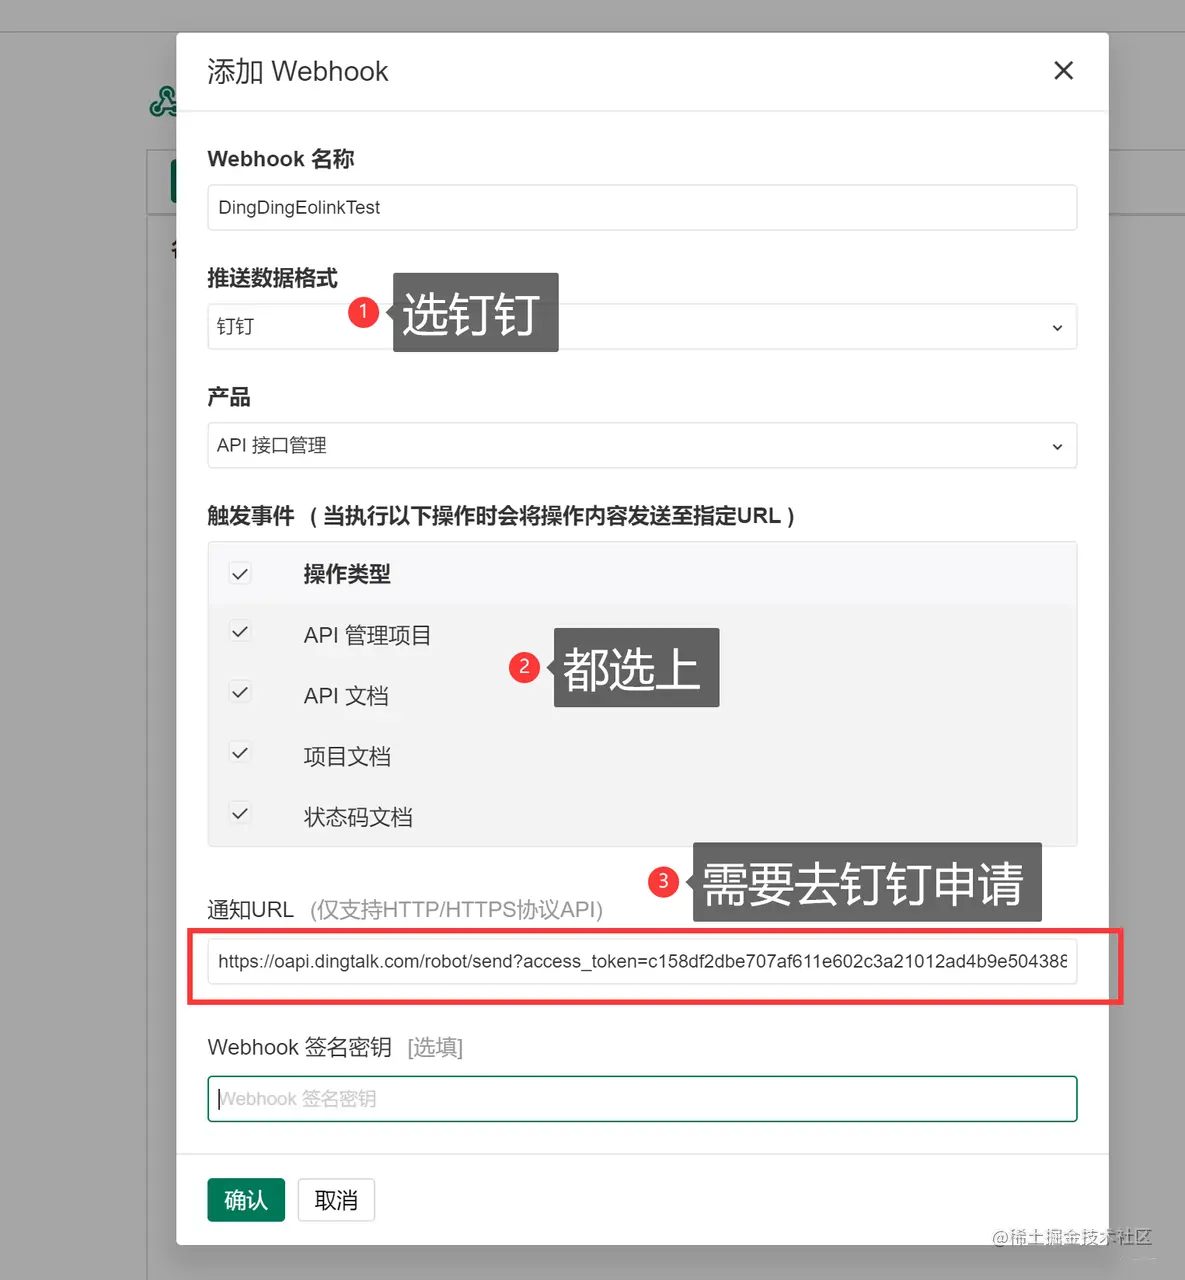This screenshot has width=1185, height=1280.
Task: Open the 推送数据格式 dropdown showing 钉钉
Action: [x=642, y=327]
